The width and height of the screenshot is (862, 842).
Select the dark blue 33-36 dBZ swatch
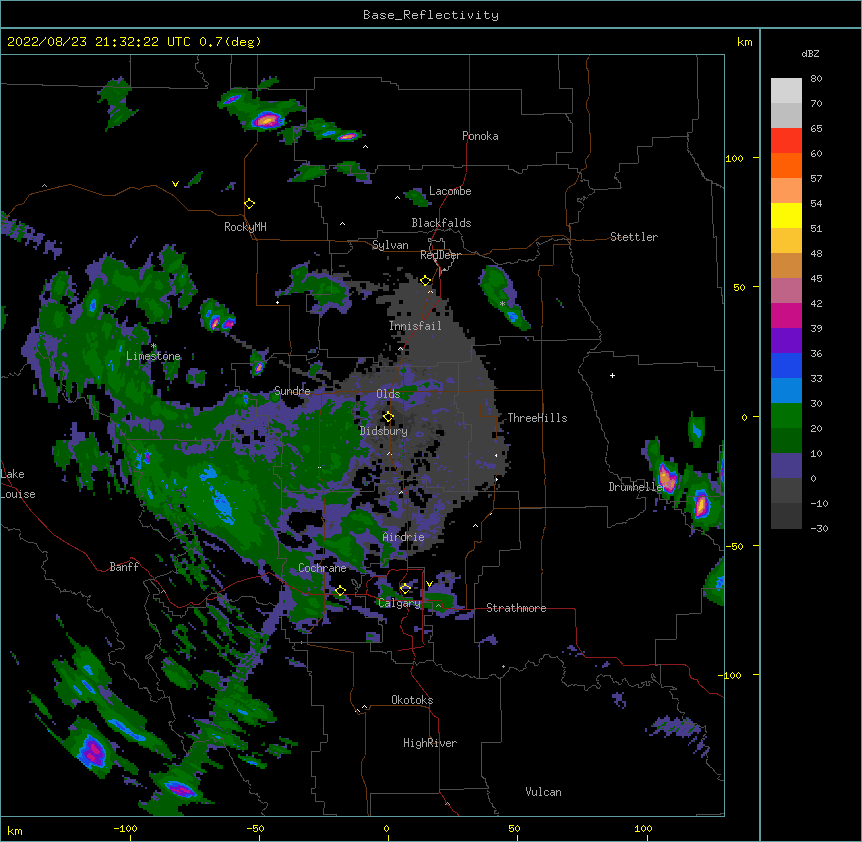786,366
